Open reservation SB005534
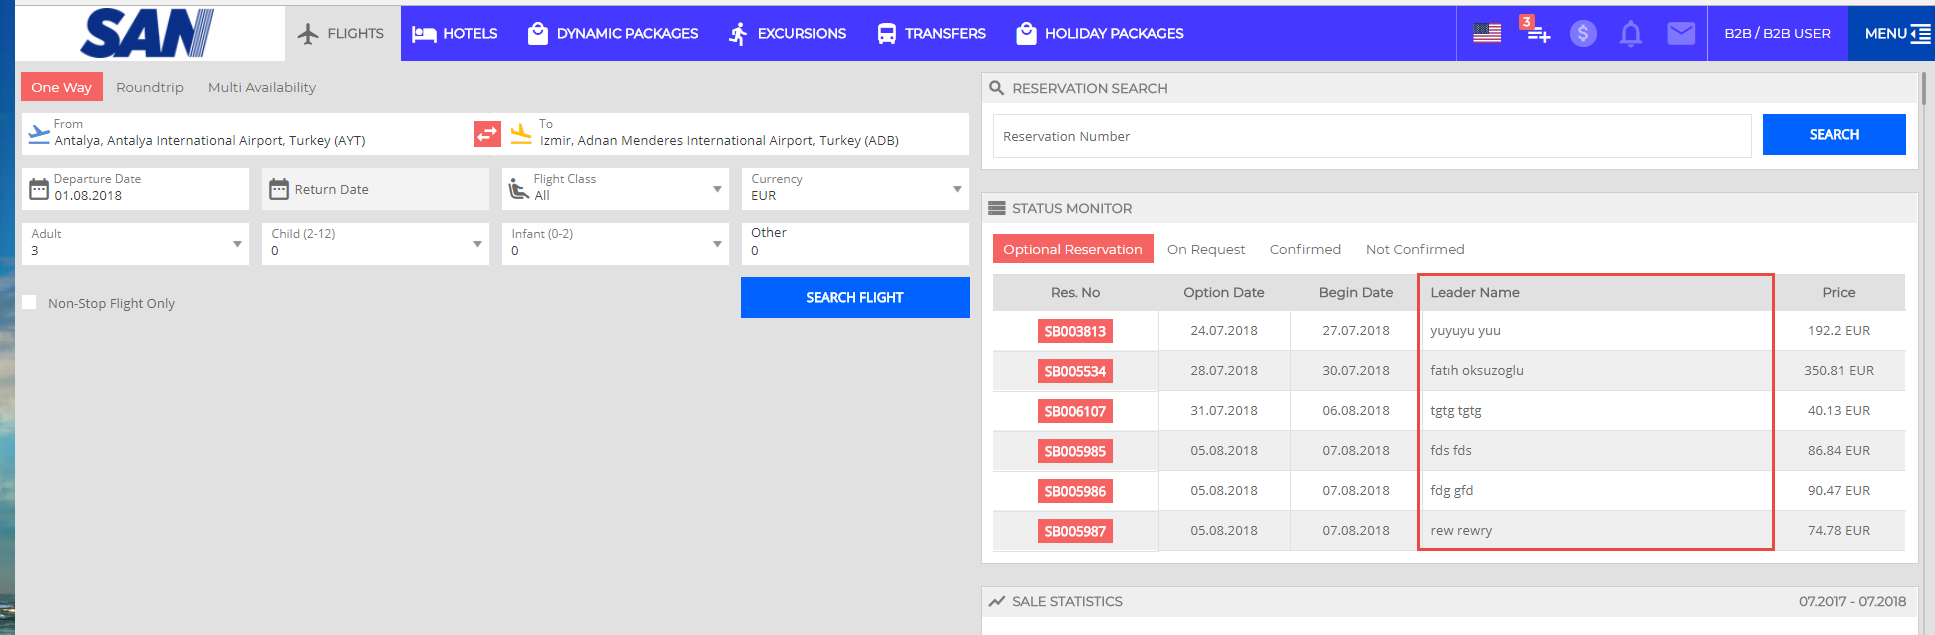The image size is (1935, 635). 1075,371
